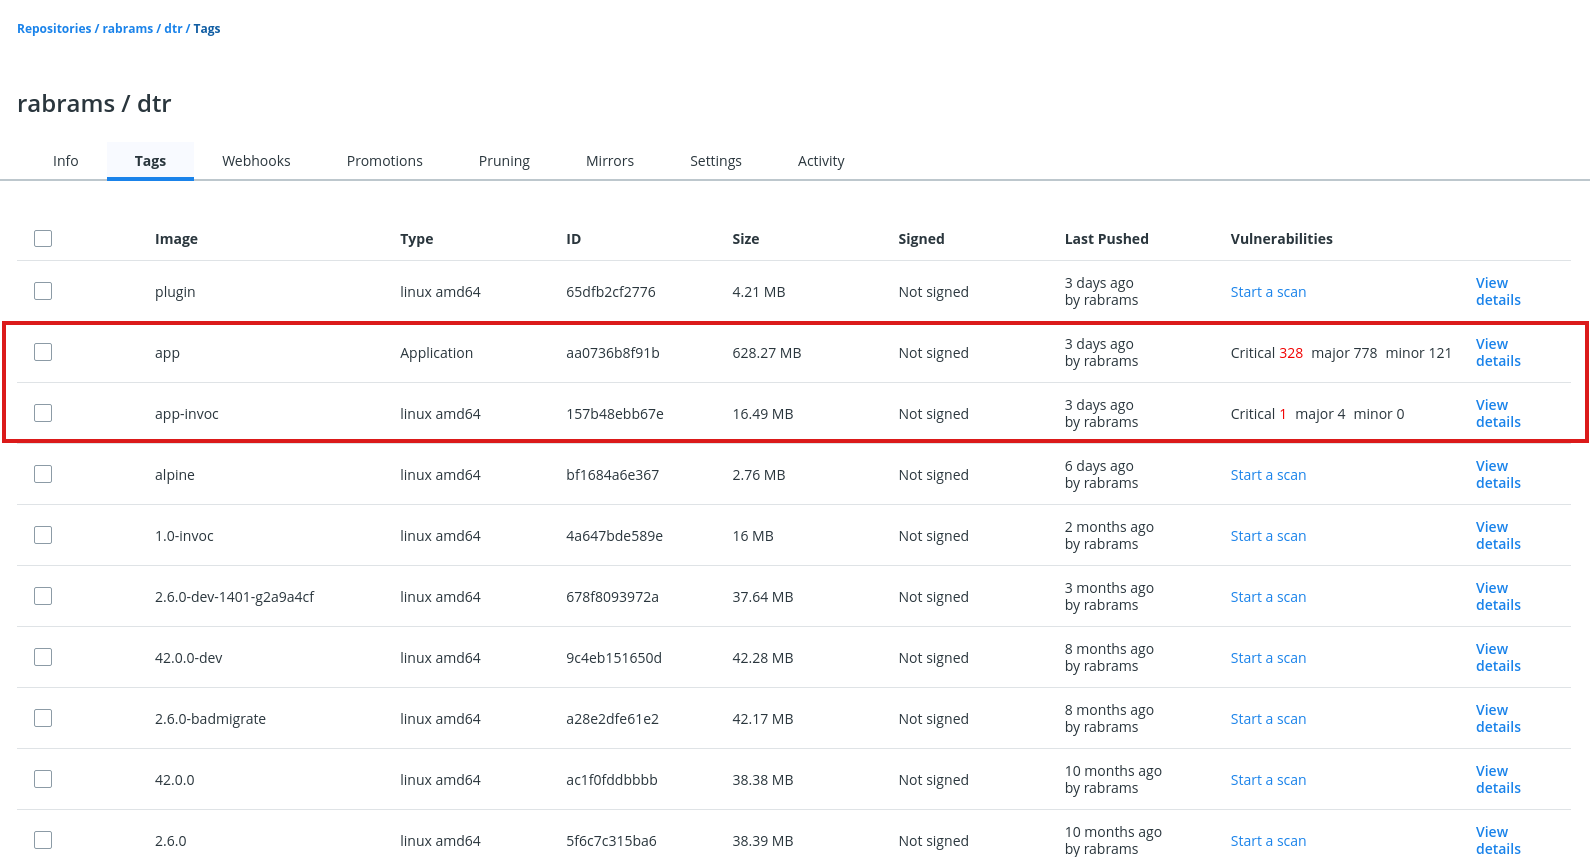Open the Mirrors tab
1590x857 pixels.
610,161
